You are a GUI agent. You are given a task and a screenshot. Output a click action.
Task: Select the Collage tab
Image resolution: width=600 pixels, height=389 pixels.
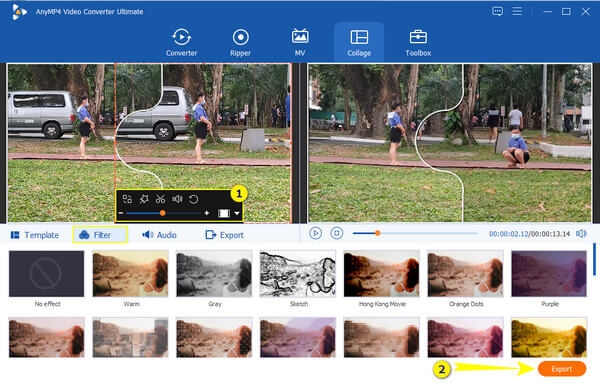[359, 42]
